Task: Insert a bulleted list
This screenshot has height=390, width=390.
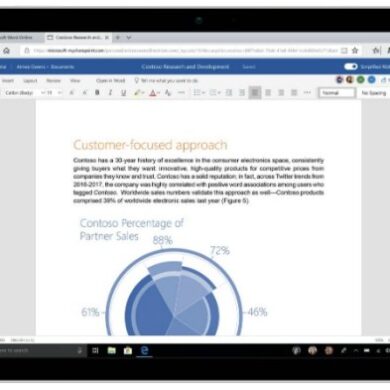Action: pos(197,93)
